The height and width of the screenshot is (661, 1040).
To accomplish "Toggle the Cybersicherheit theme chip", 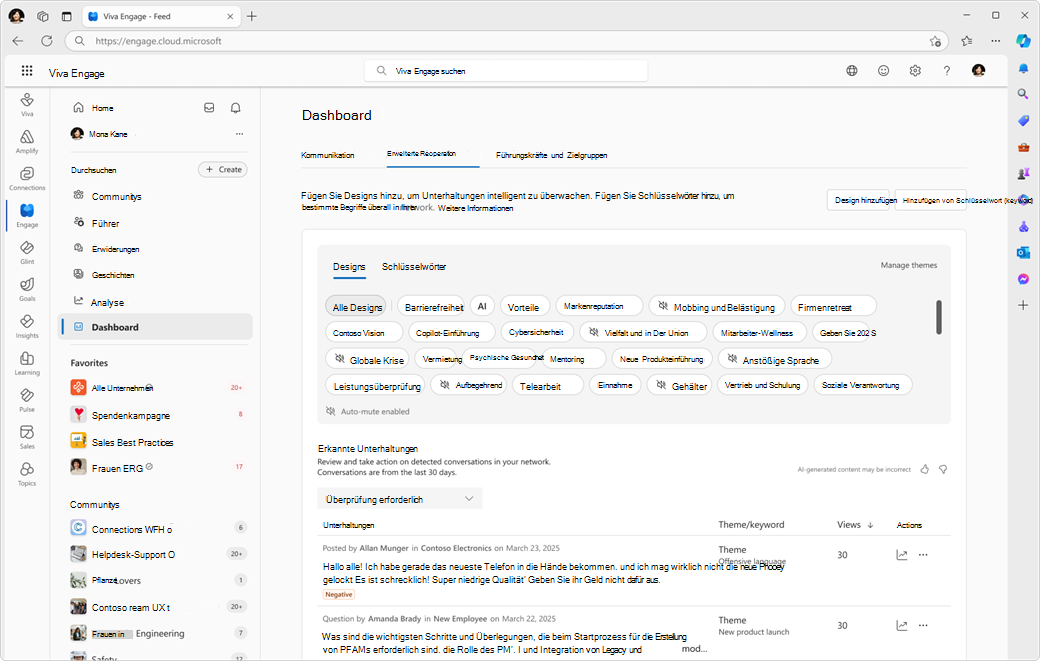I will [536, 332].
